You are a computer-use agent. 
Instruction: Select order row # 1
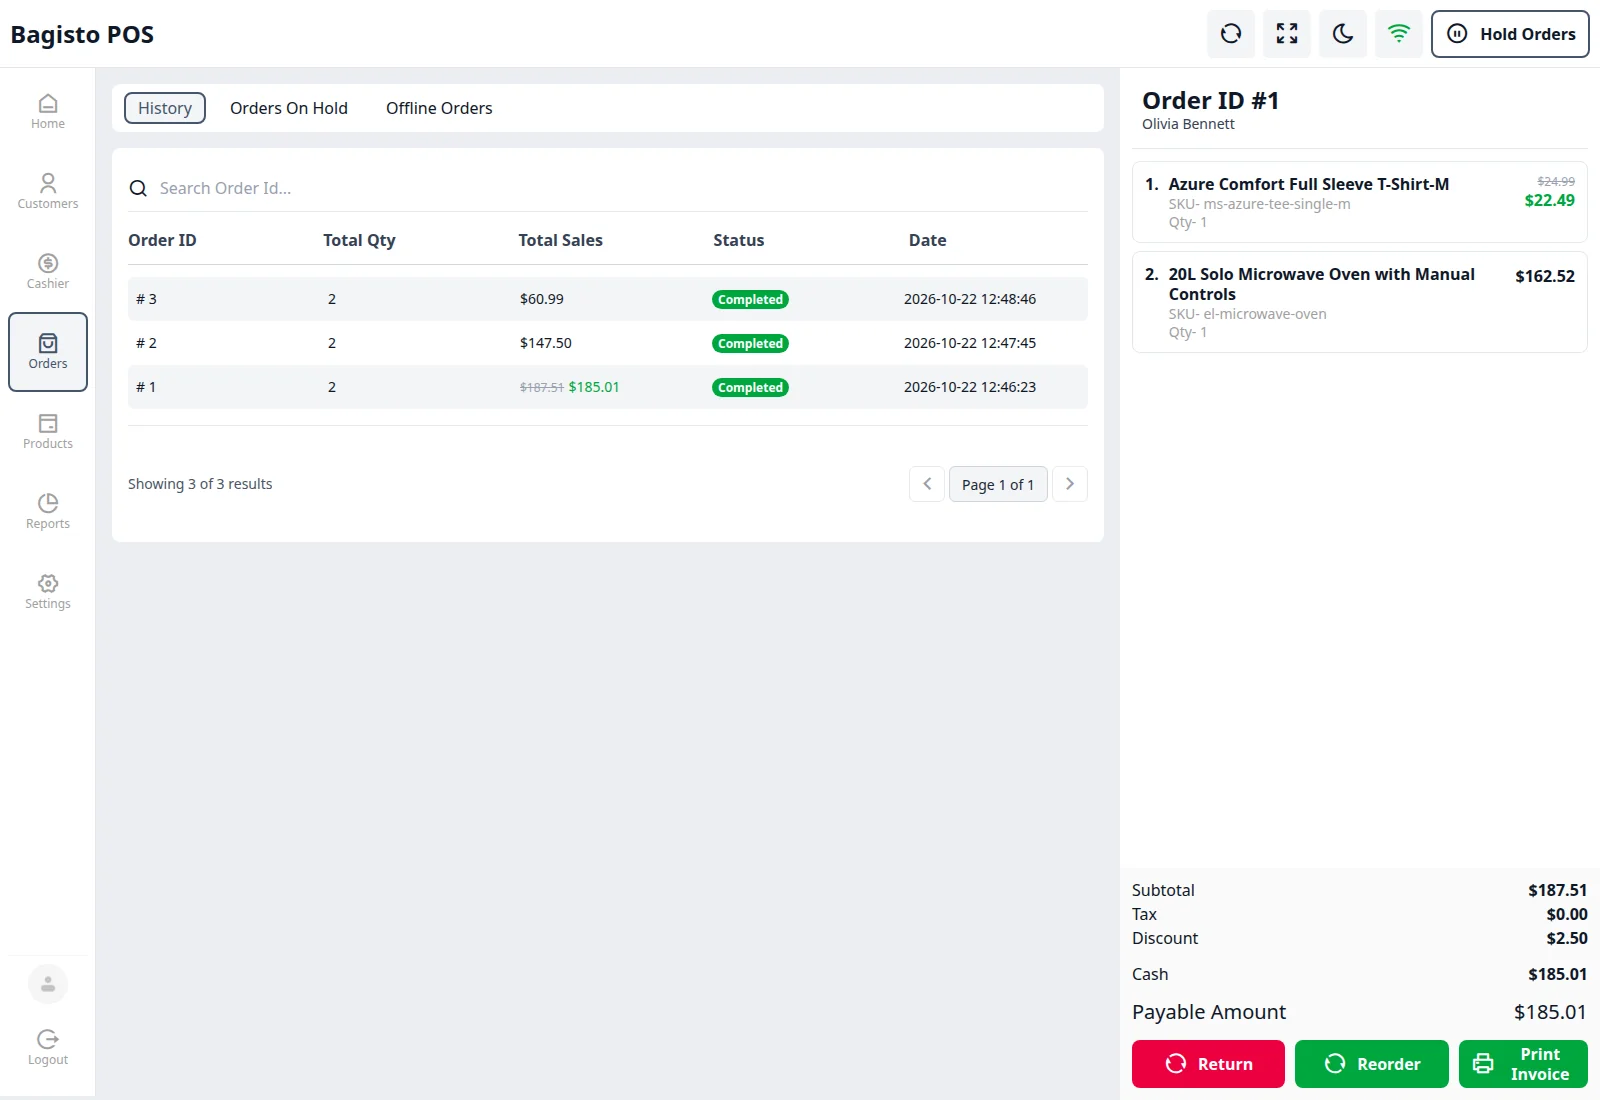[608, 387]
